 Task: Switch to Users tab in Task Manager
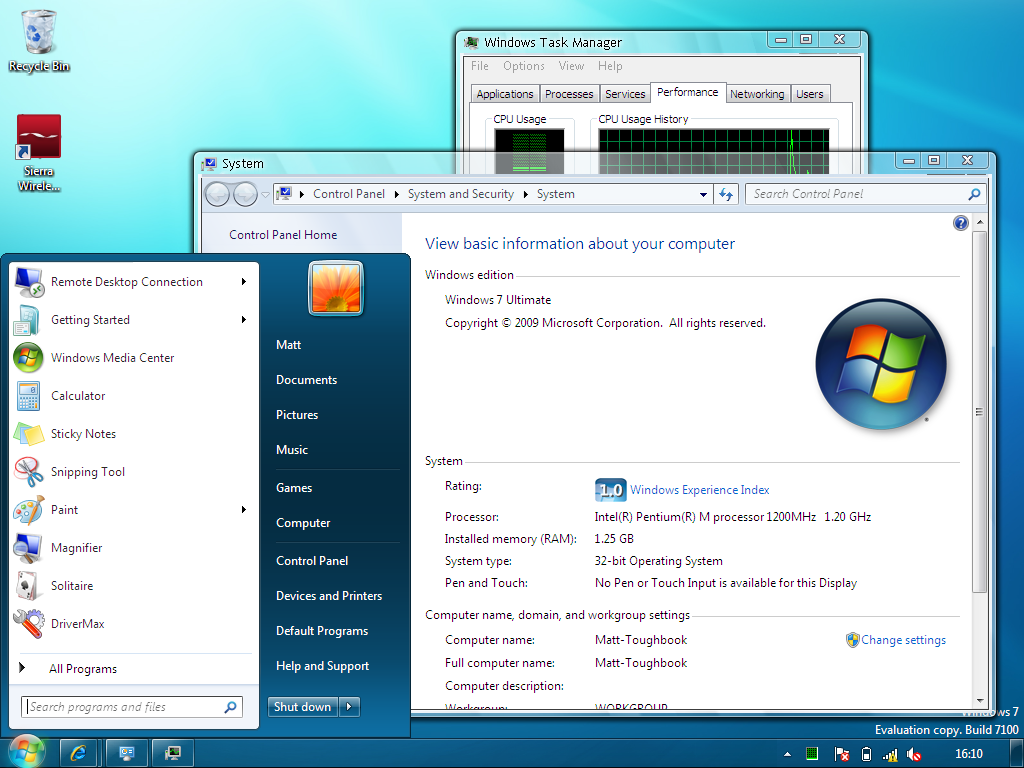click(x=810, y=94)
